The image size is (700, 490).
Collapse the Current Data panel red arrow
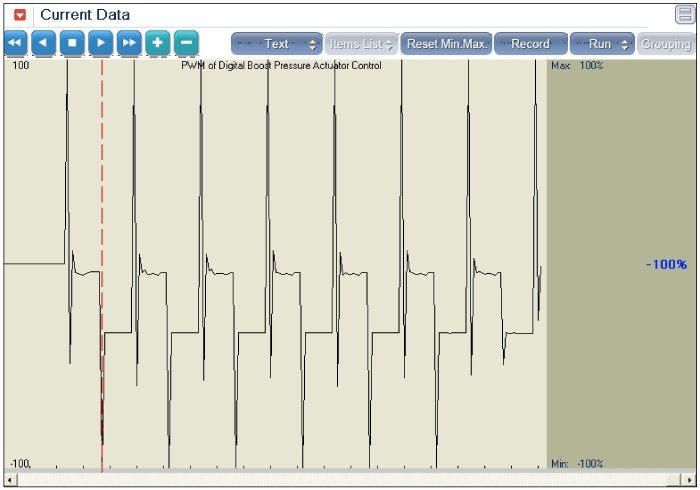[20, 15]
